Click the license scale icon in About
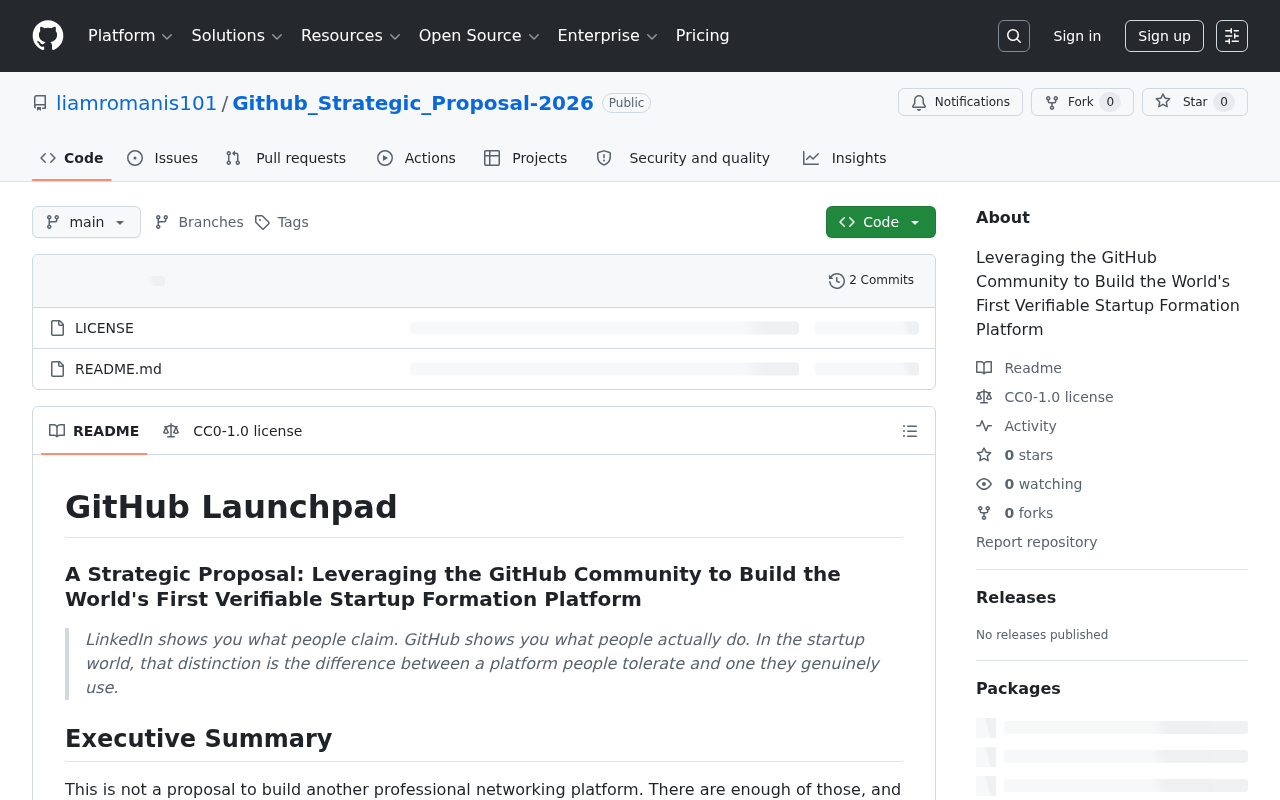Screen dimensions: 1280x800 click(x=984, y=397)
